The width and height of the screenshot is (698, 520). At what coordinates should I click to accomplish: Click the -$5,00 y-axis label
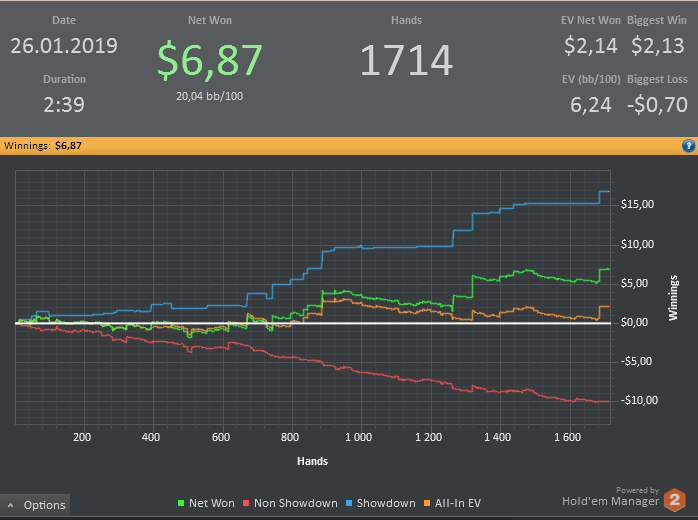(636, 361)
